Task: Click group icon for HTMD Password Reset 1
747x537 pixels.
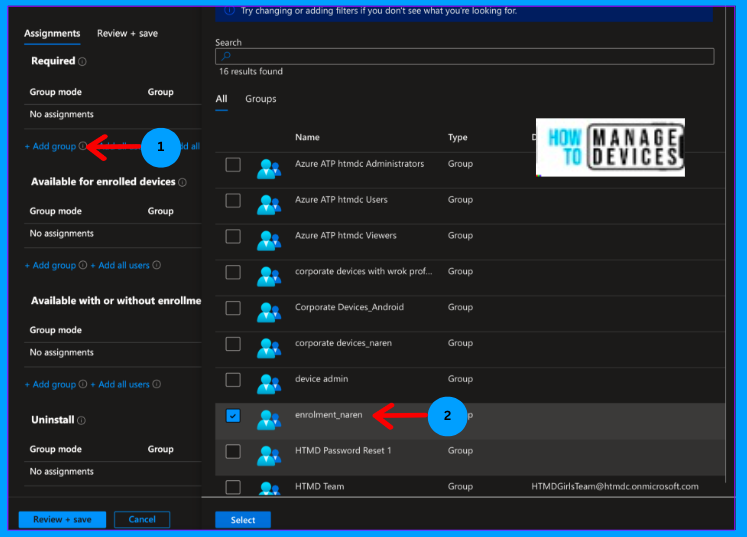Action: 269,456
